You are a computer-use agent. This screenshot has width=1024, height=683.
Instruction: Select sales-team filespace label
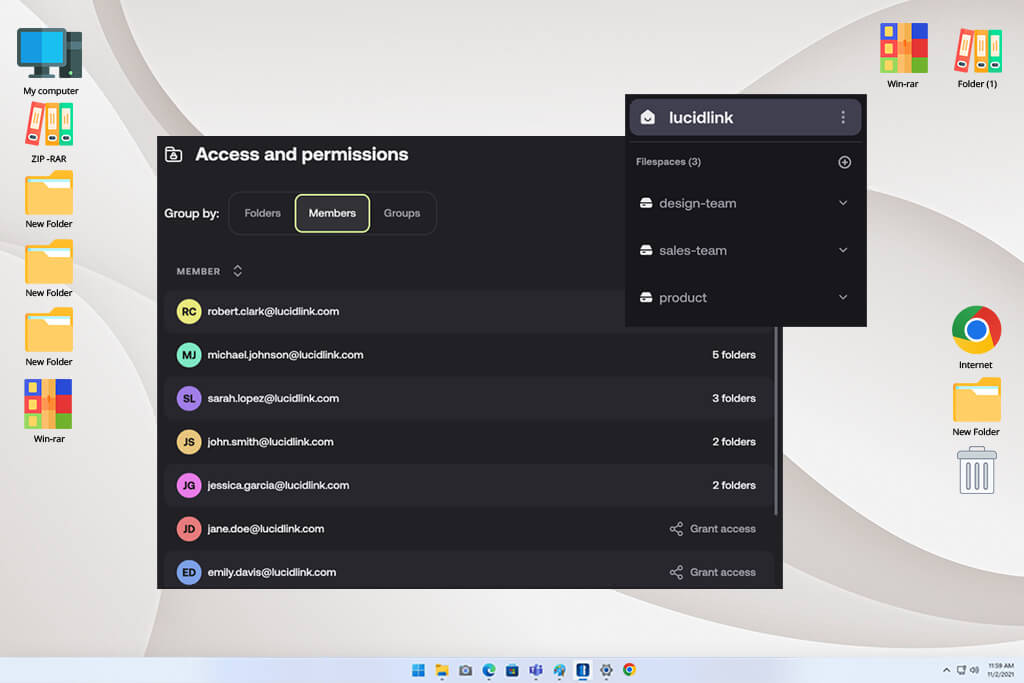[x=693, y=250]
